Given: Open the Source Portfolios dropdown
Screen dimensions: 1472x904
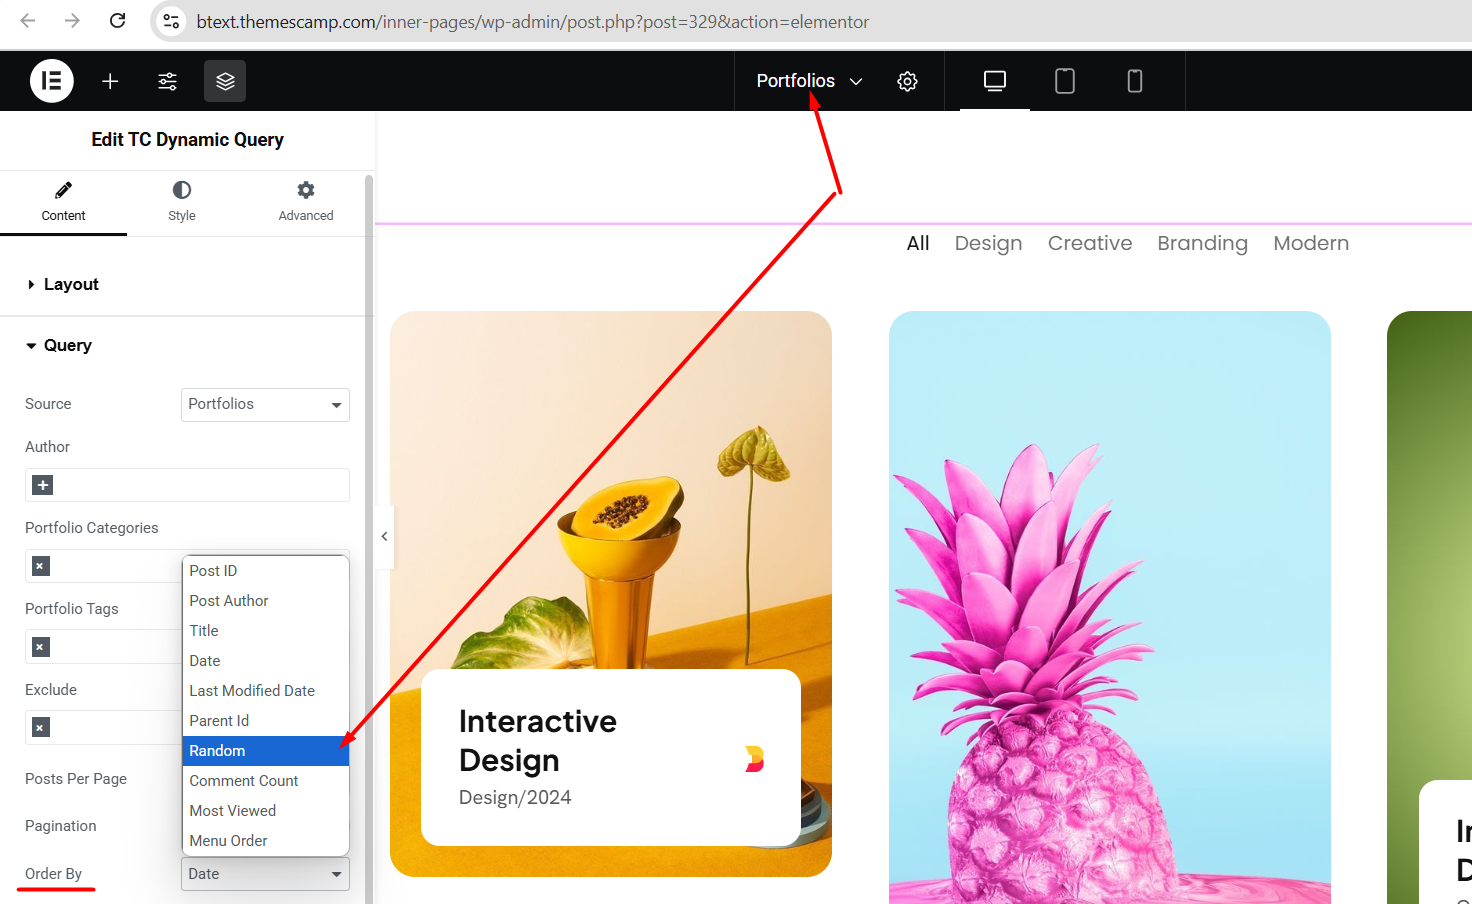Looking at the screenshot, I should tap(265, 404).
